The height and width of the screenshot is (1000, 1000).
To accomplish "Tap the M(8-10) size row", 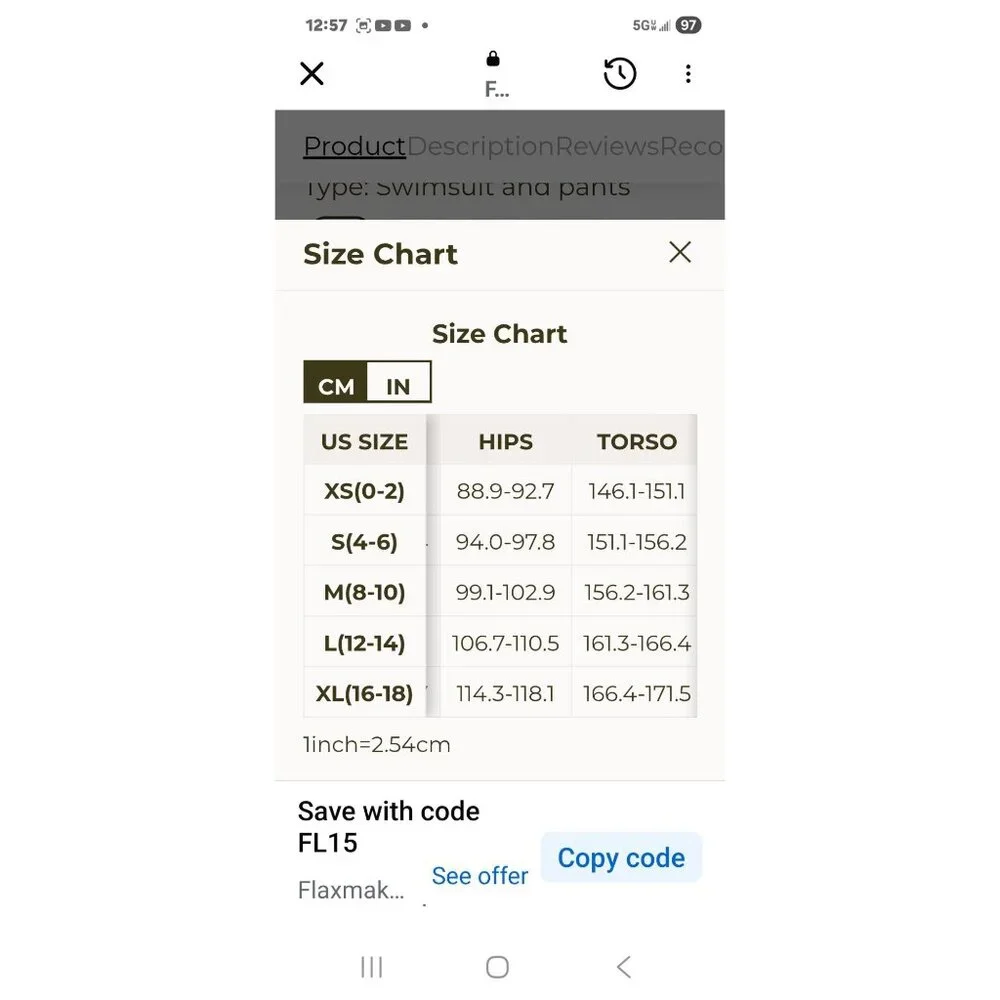I will pyautogui.click(x=365, y=592).
